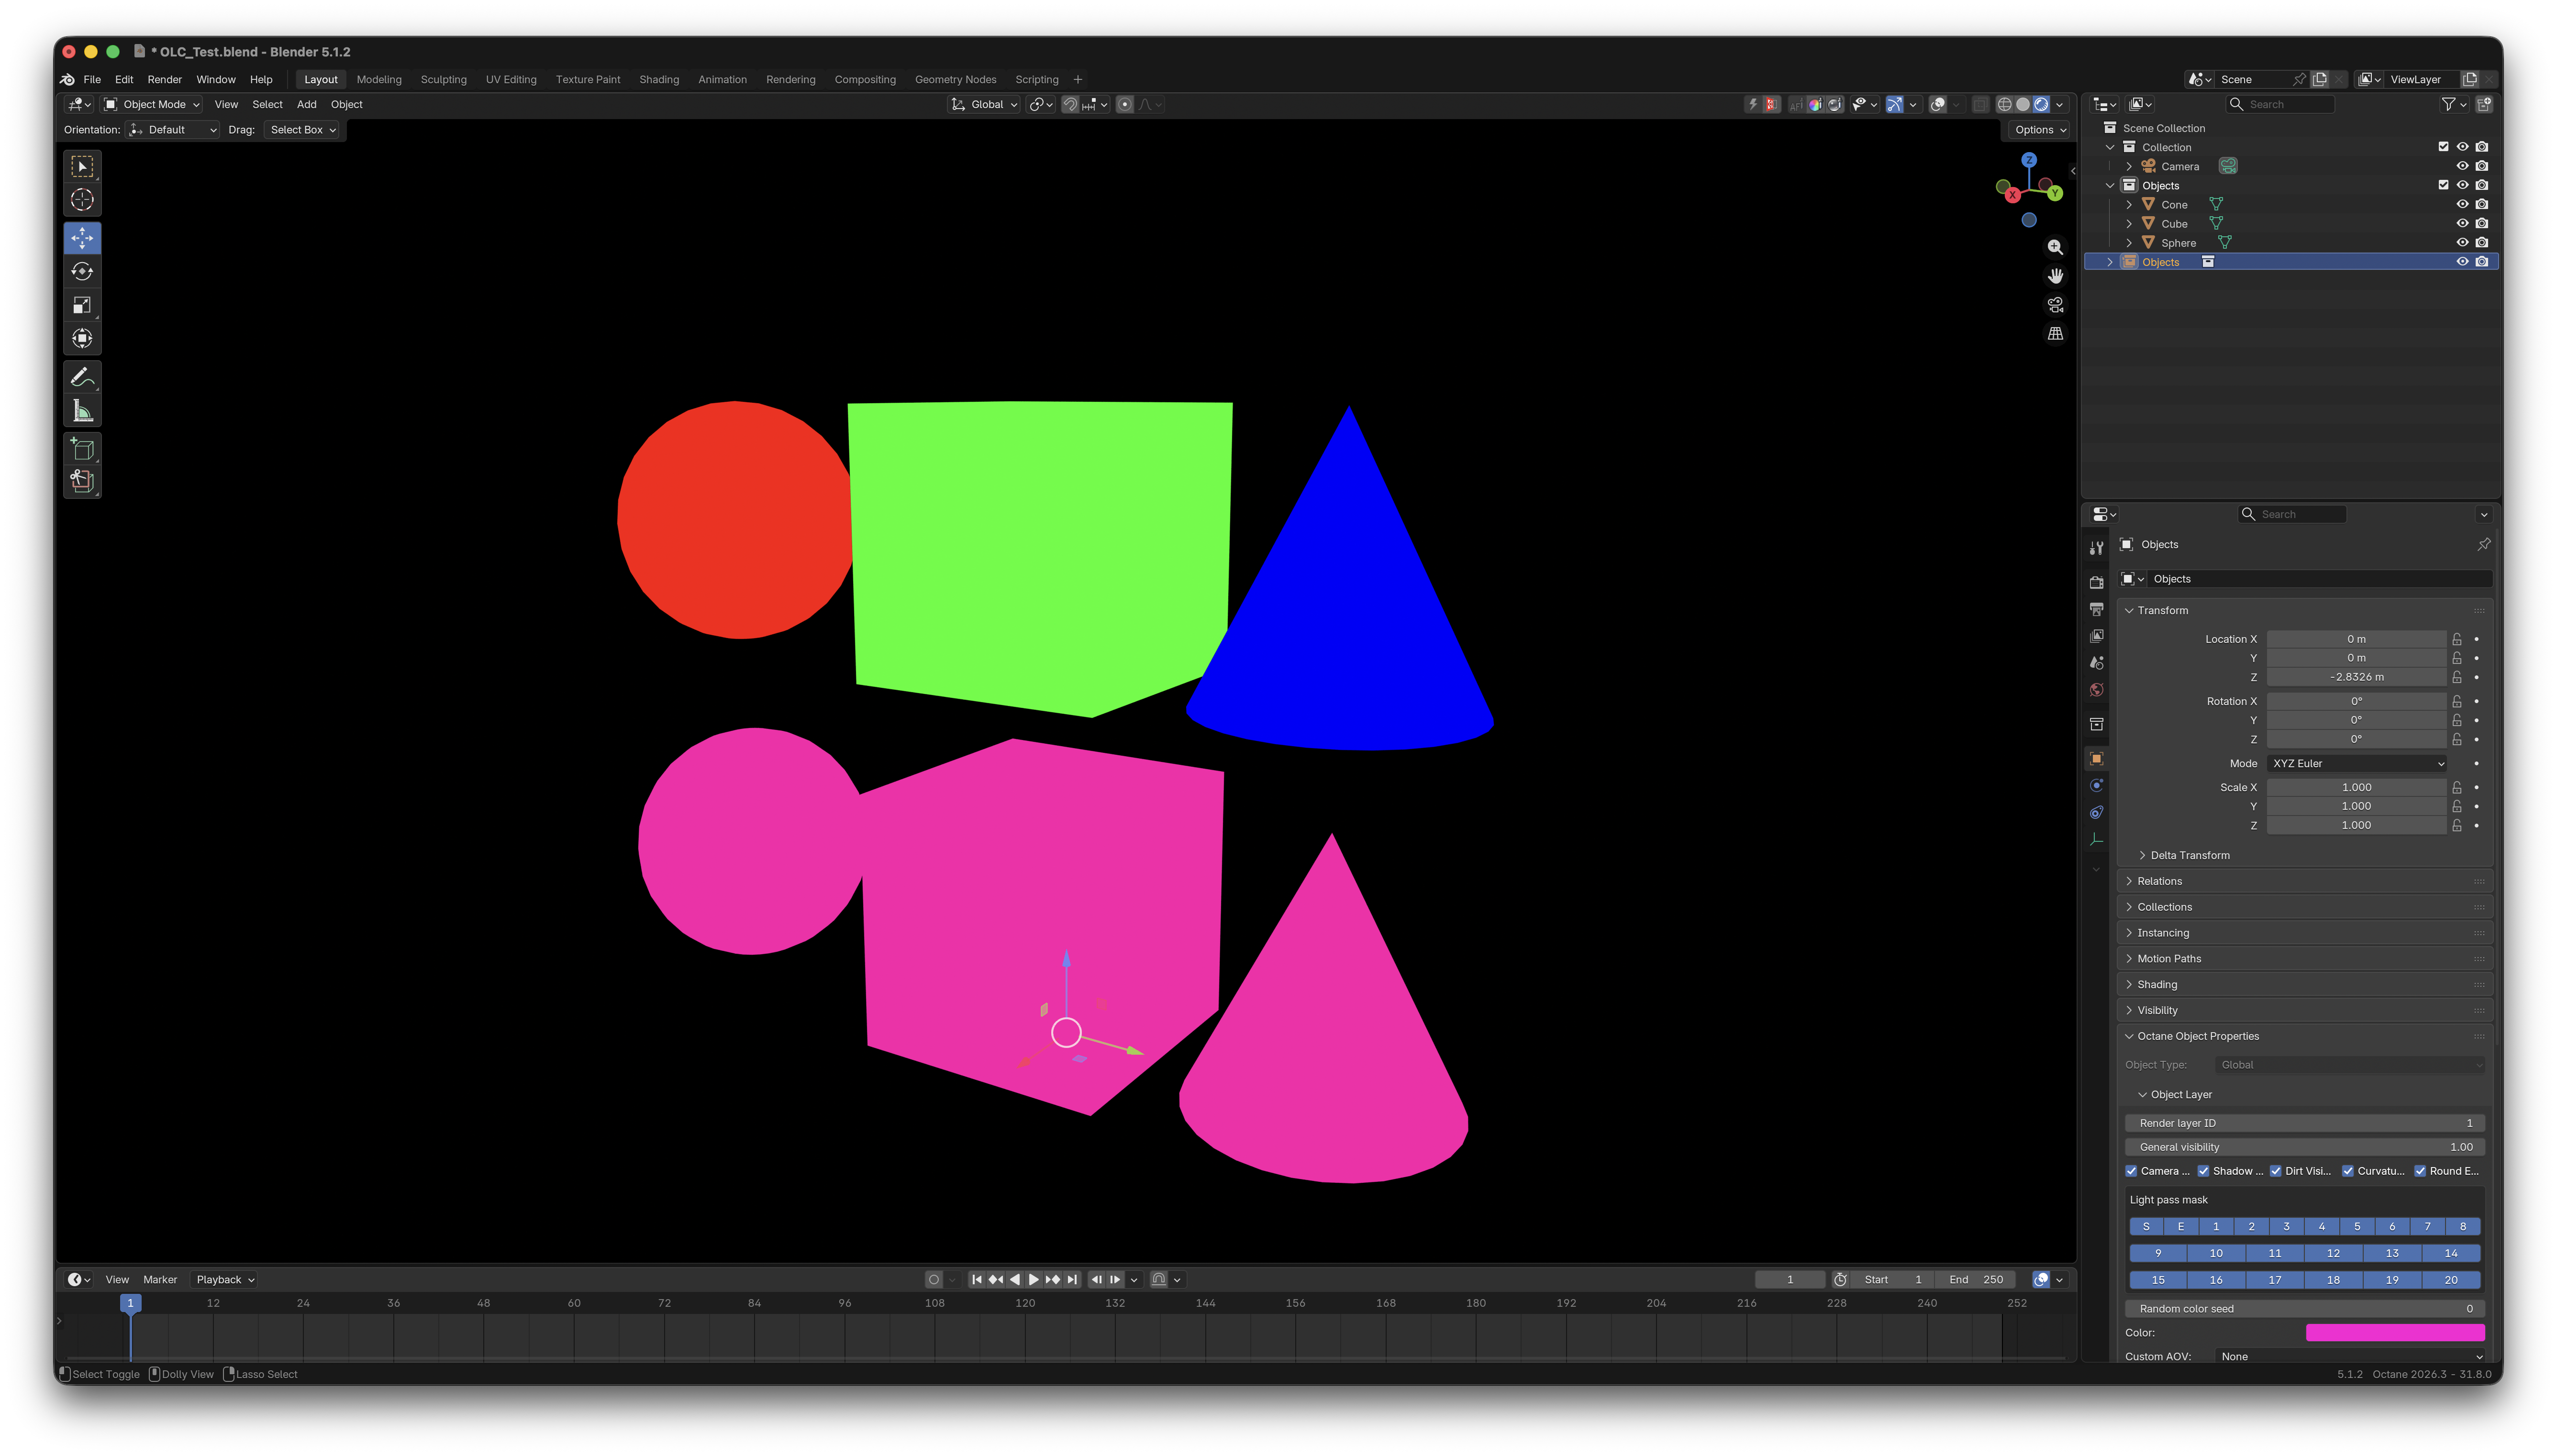
Task: Open the Marker menu in the timeline
Action: coord(160,1279)
